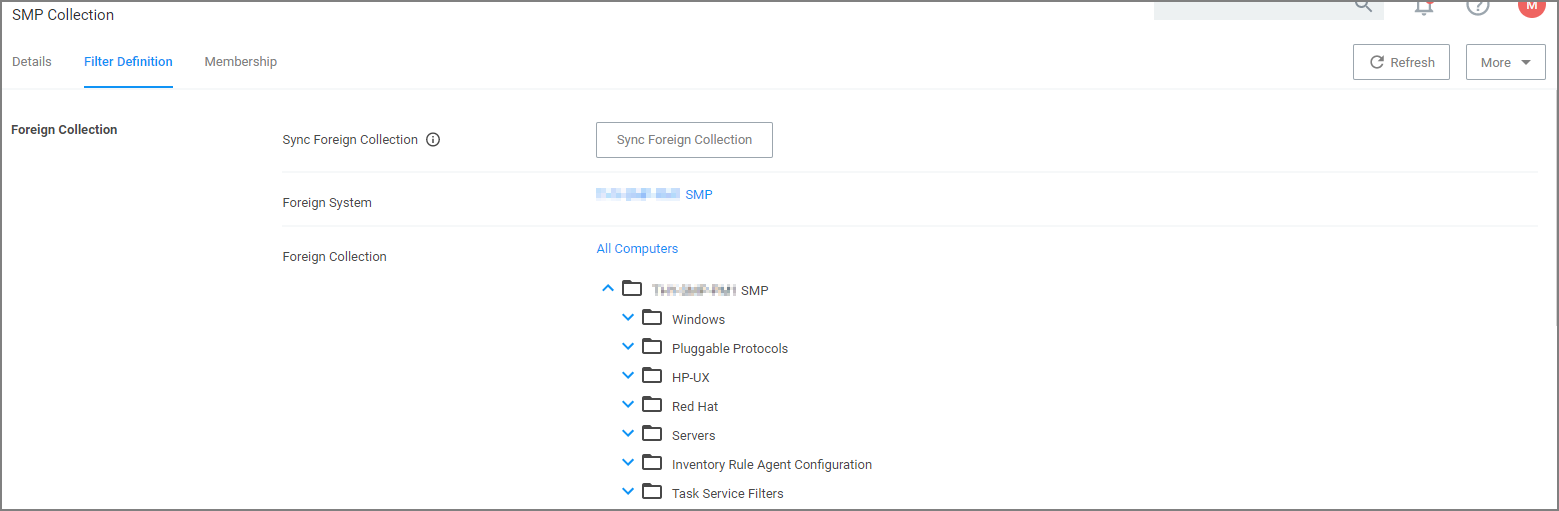Open the help question mark icon
1559x511 pixels.
tap(1477, 7)
